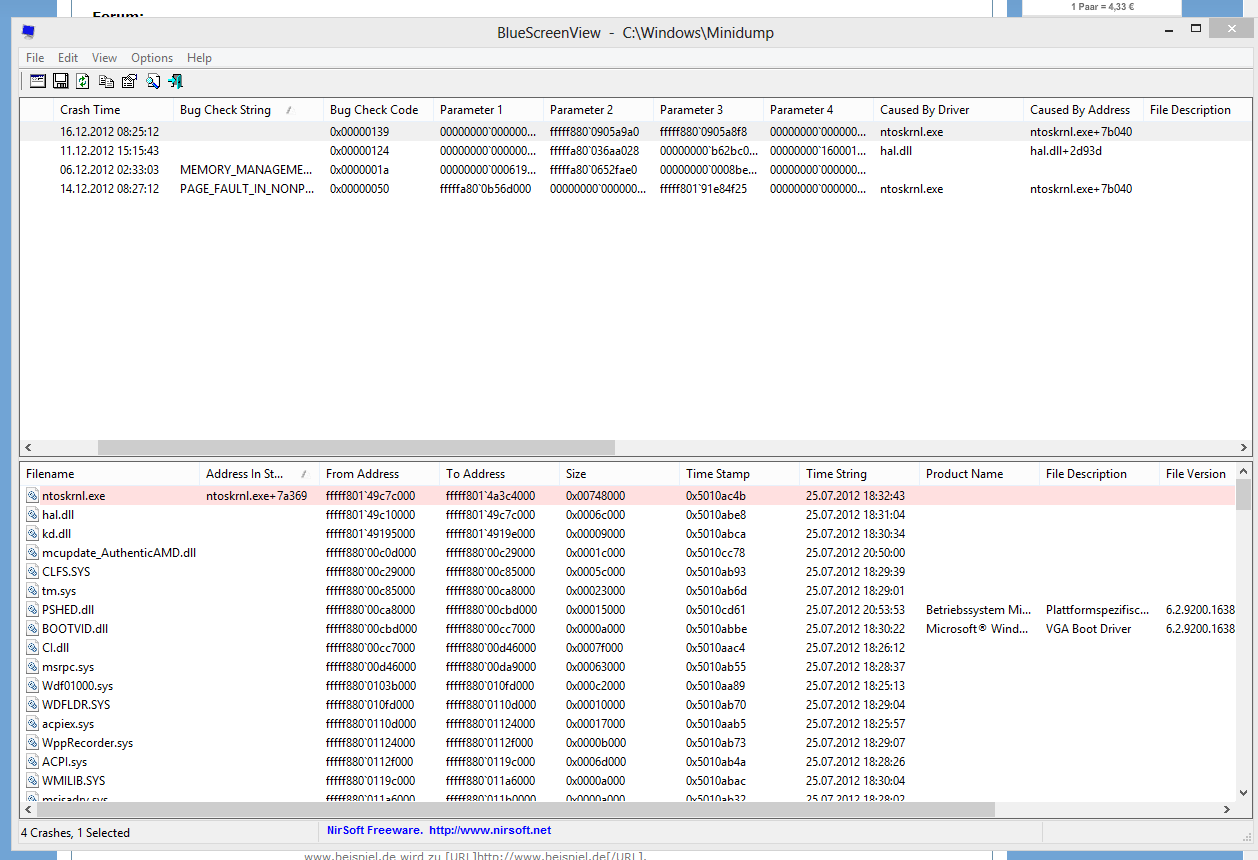Open Advanced Options from the toolbar
Image resolution: width=1258 pixels, height=860 pixels.
tap(37, 82)
